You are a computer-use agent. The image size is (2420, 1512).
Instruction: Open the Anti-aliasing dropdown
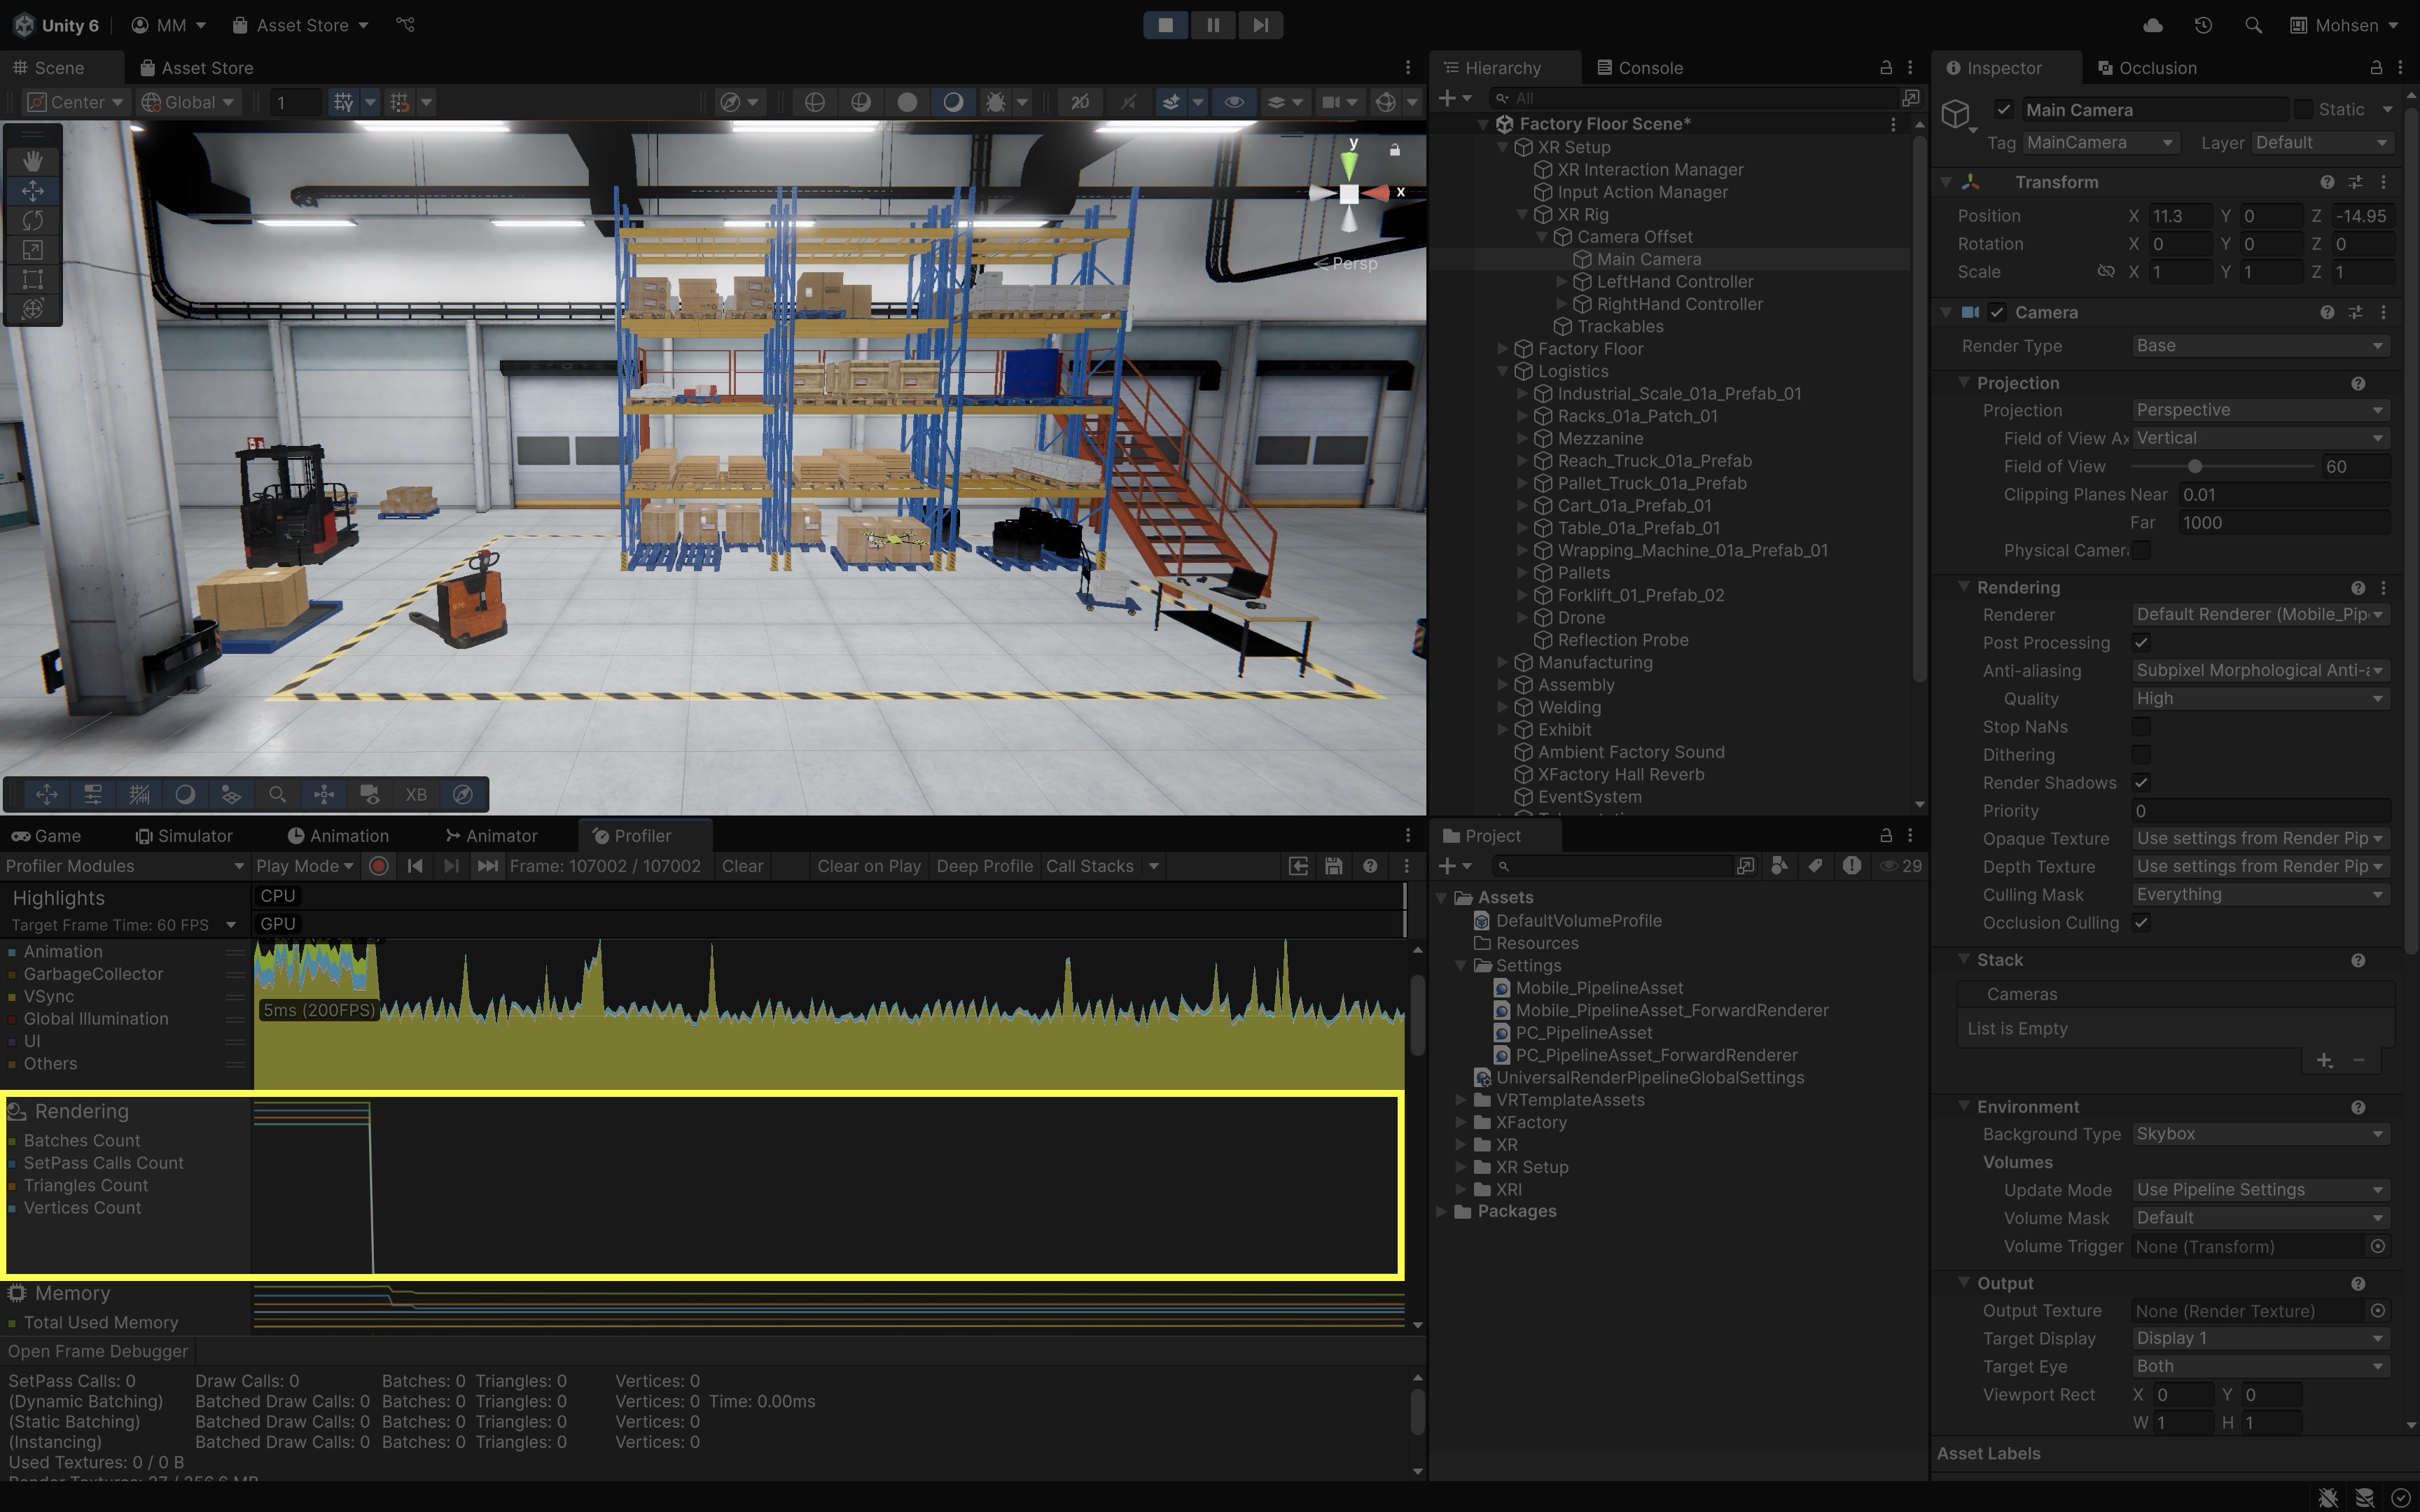pyautogui.click(x=2259, y=671)
